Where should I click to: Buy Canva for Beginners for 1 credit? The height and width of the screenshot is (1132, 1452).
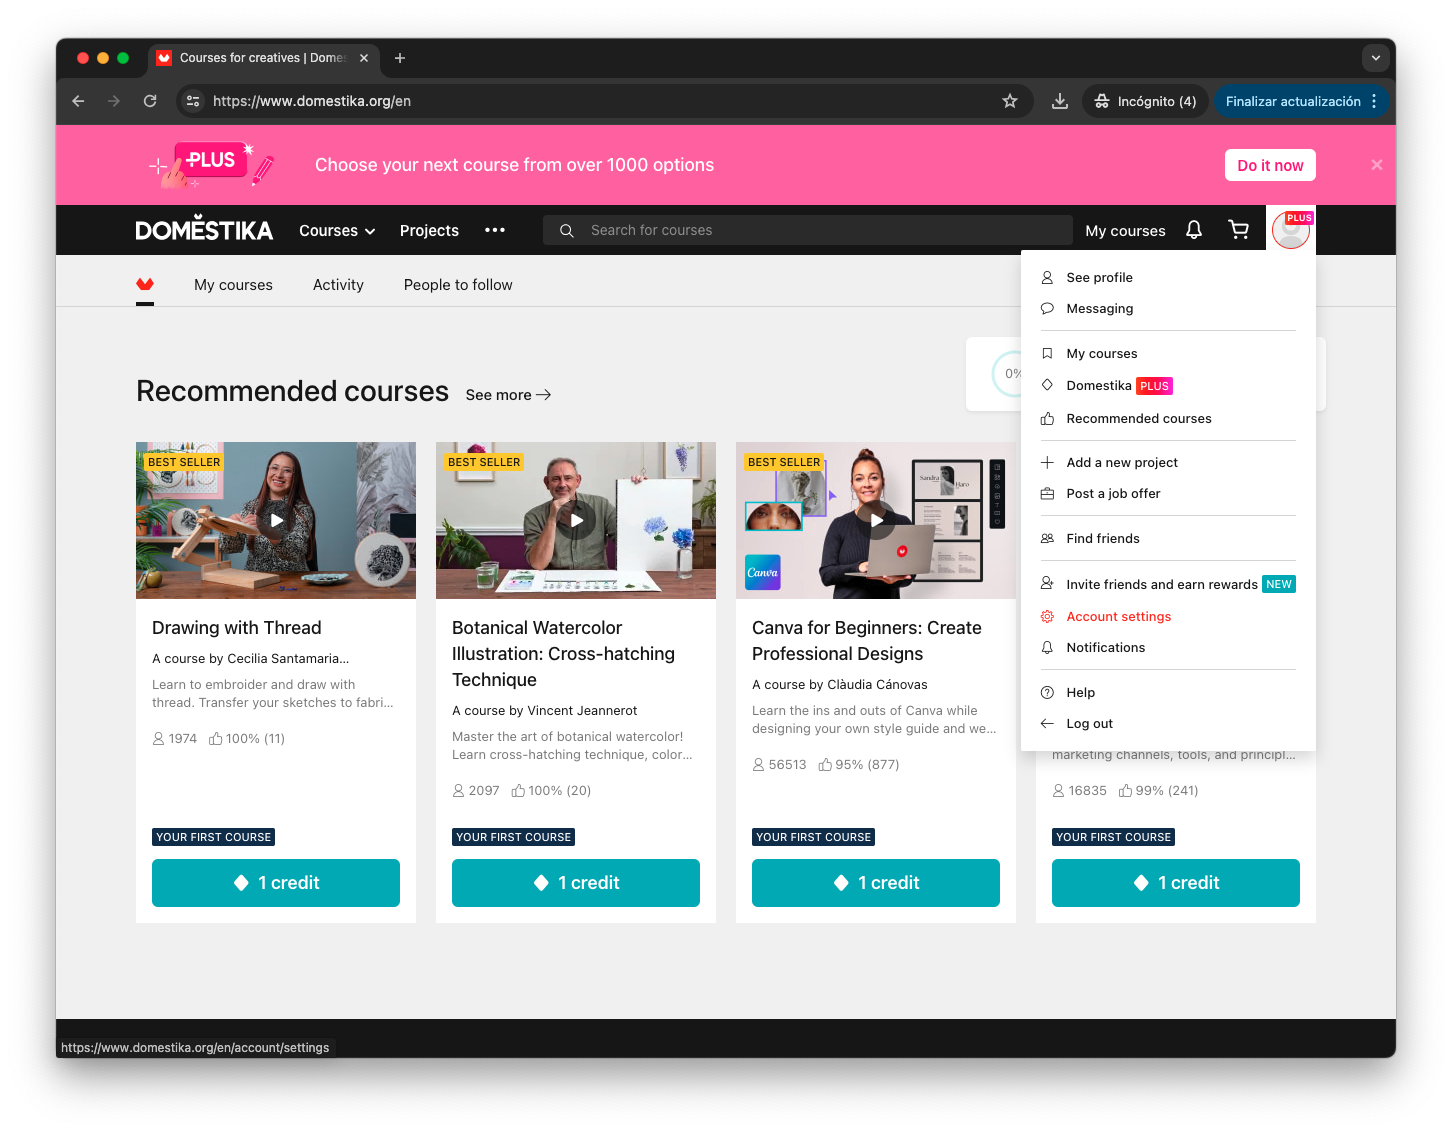[876, 883]
